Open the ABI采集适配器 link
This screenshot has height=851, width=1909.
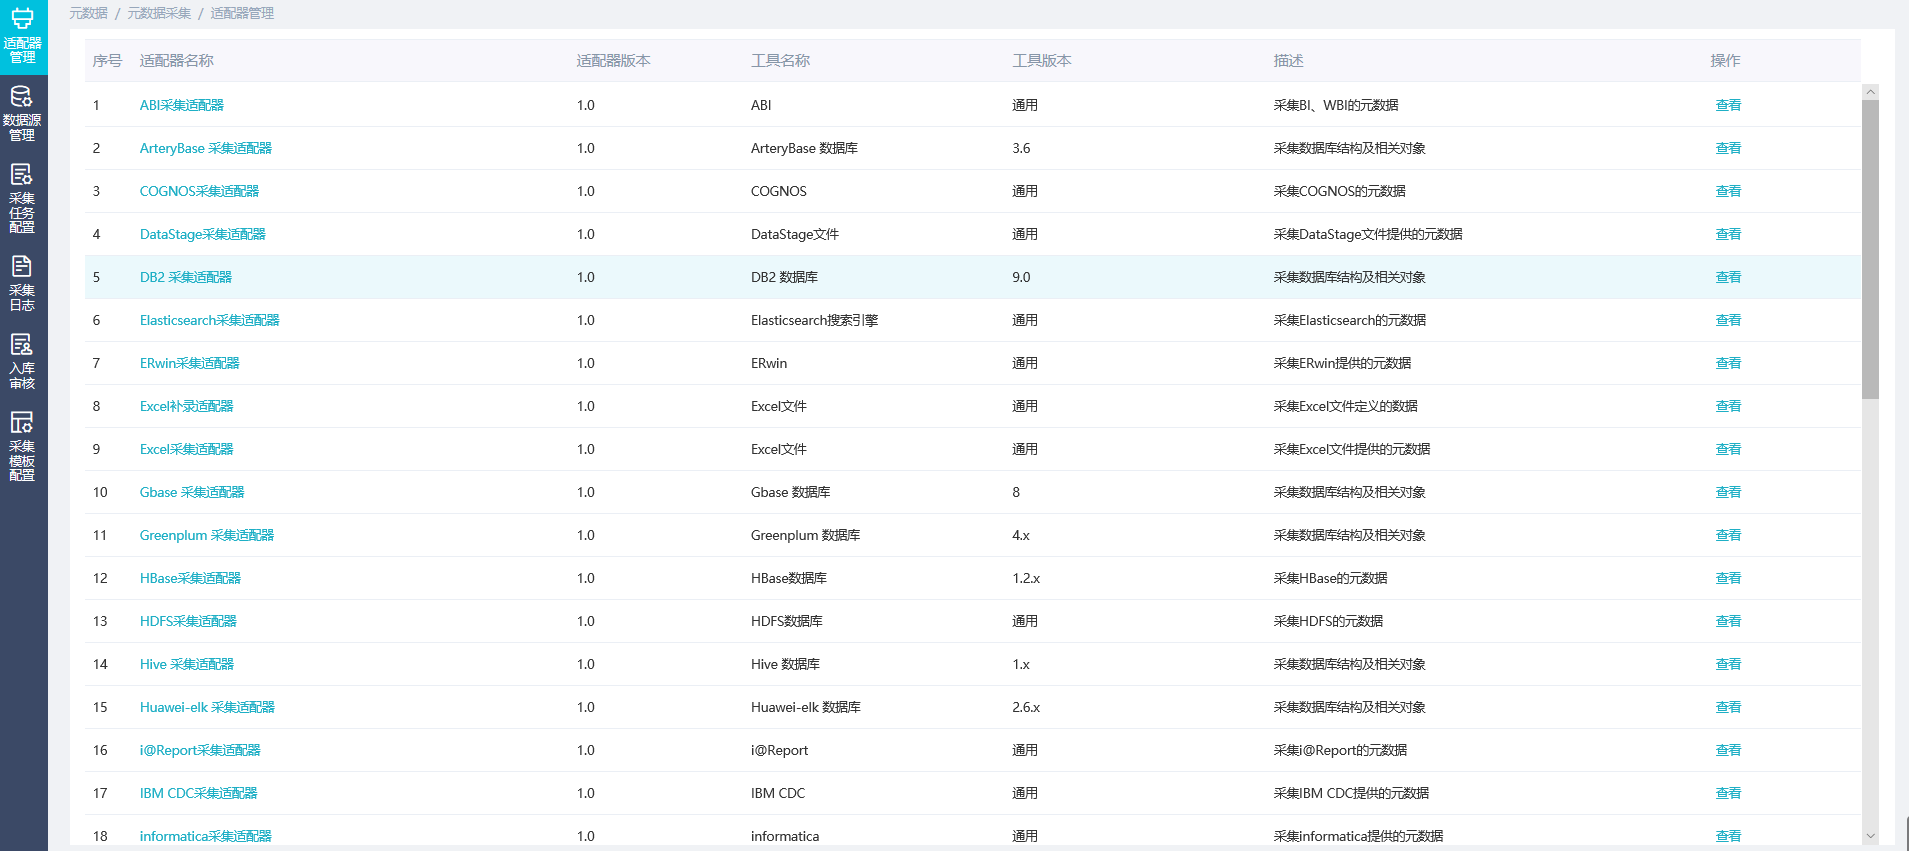(x=181, y=105)
